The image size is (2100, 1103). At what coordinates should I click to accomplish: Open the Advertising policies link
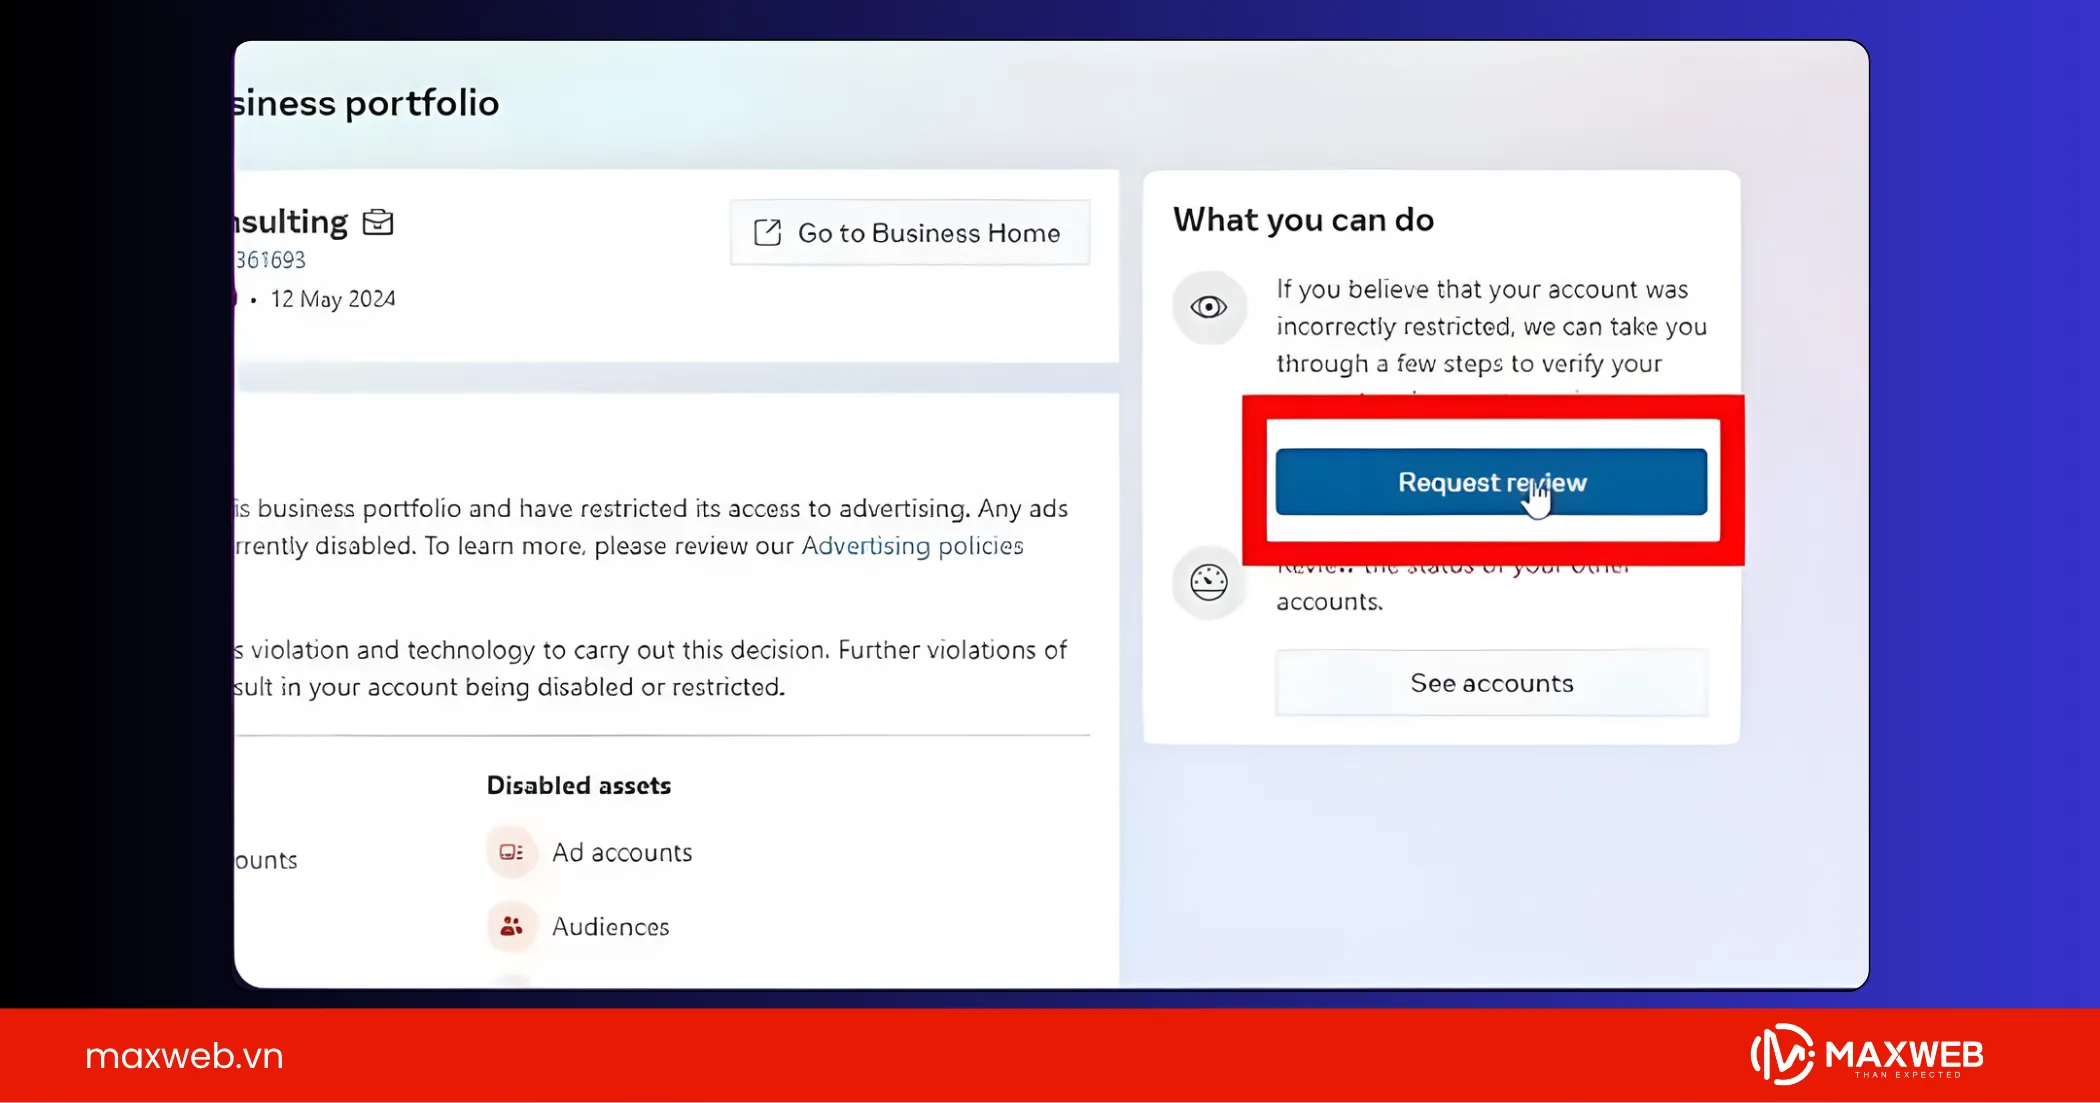coord(912,546)
